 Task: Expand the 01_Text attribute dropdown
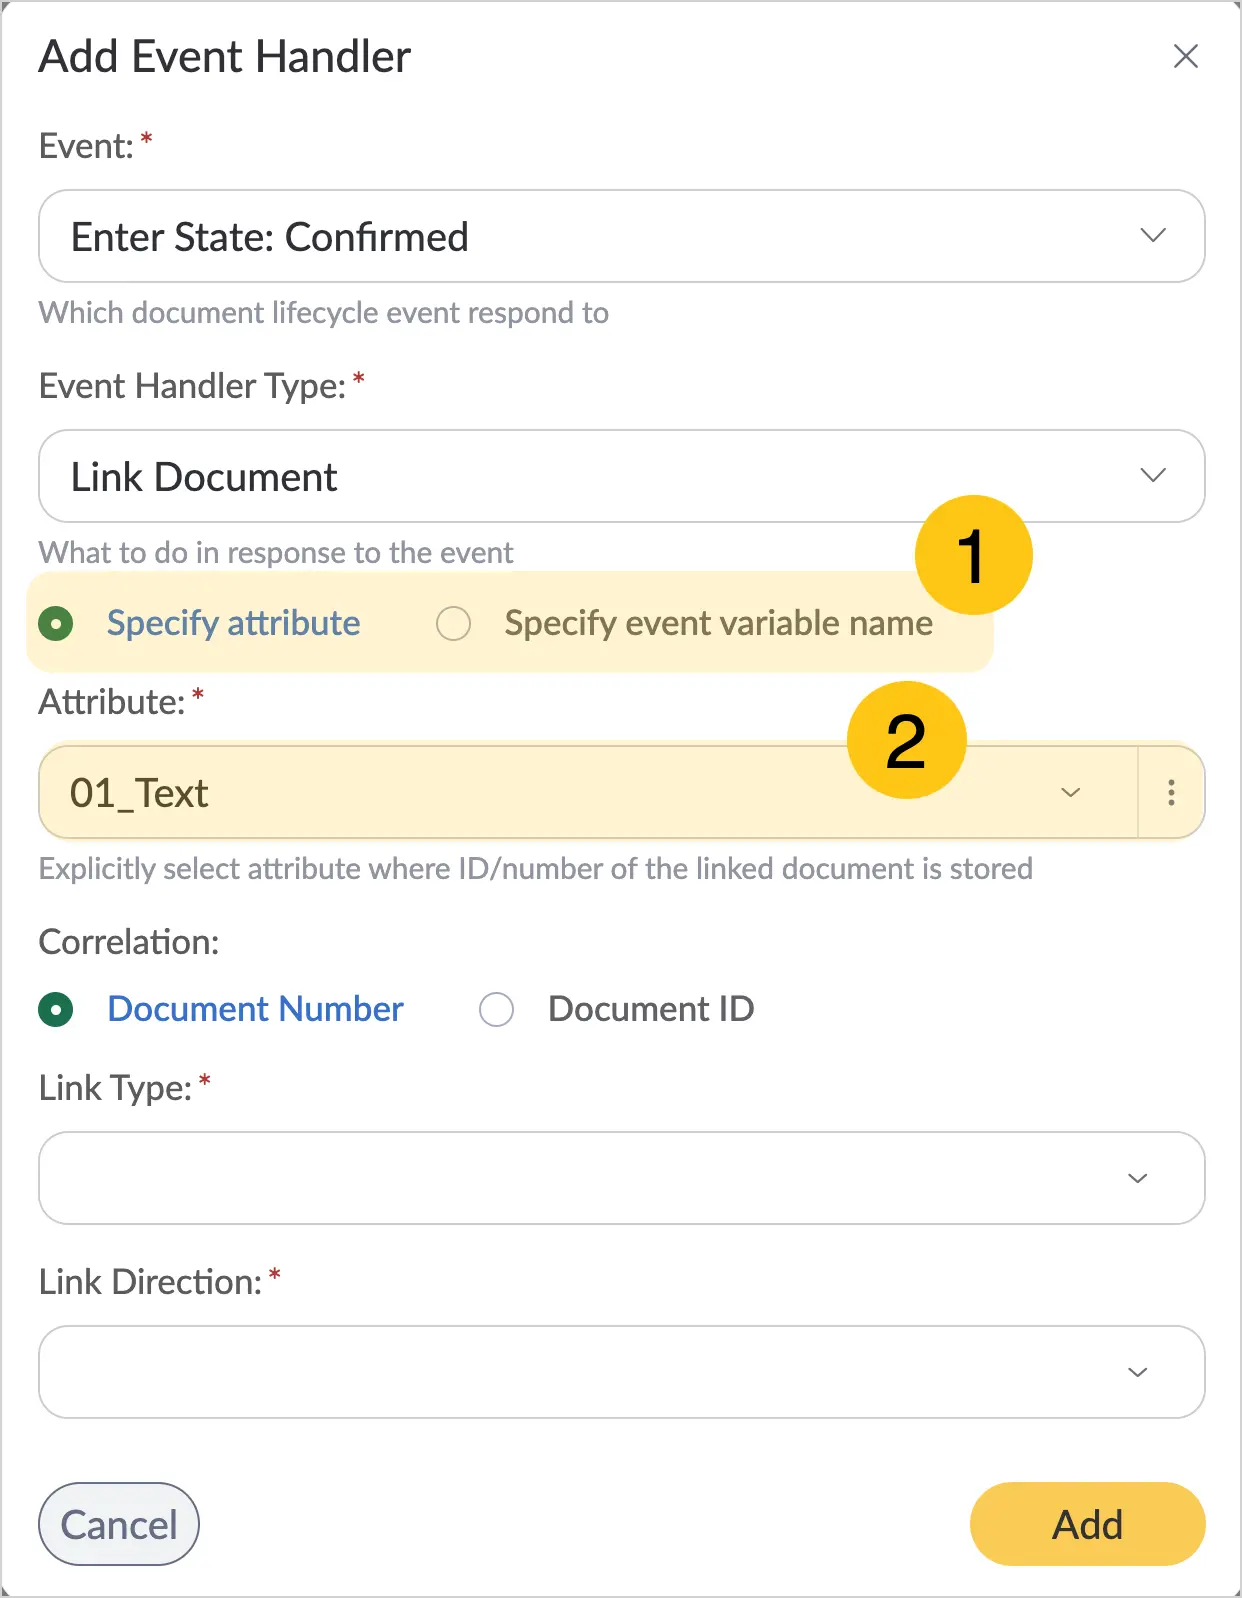coord(588,793)
